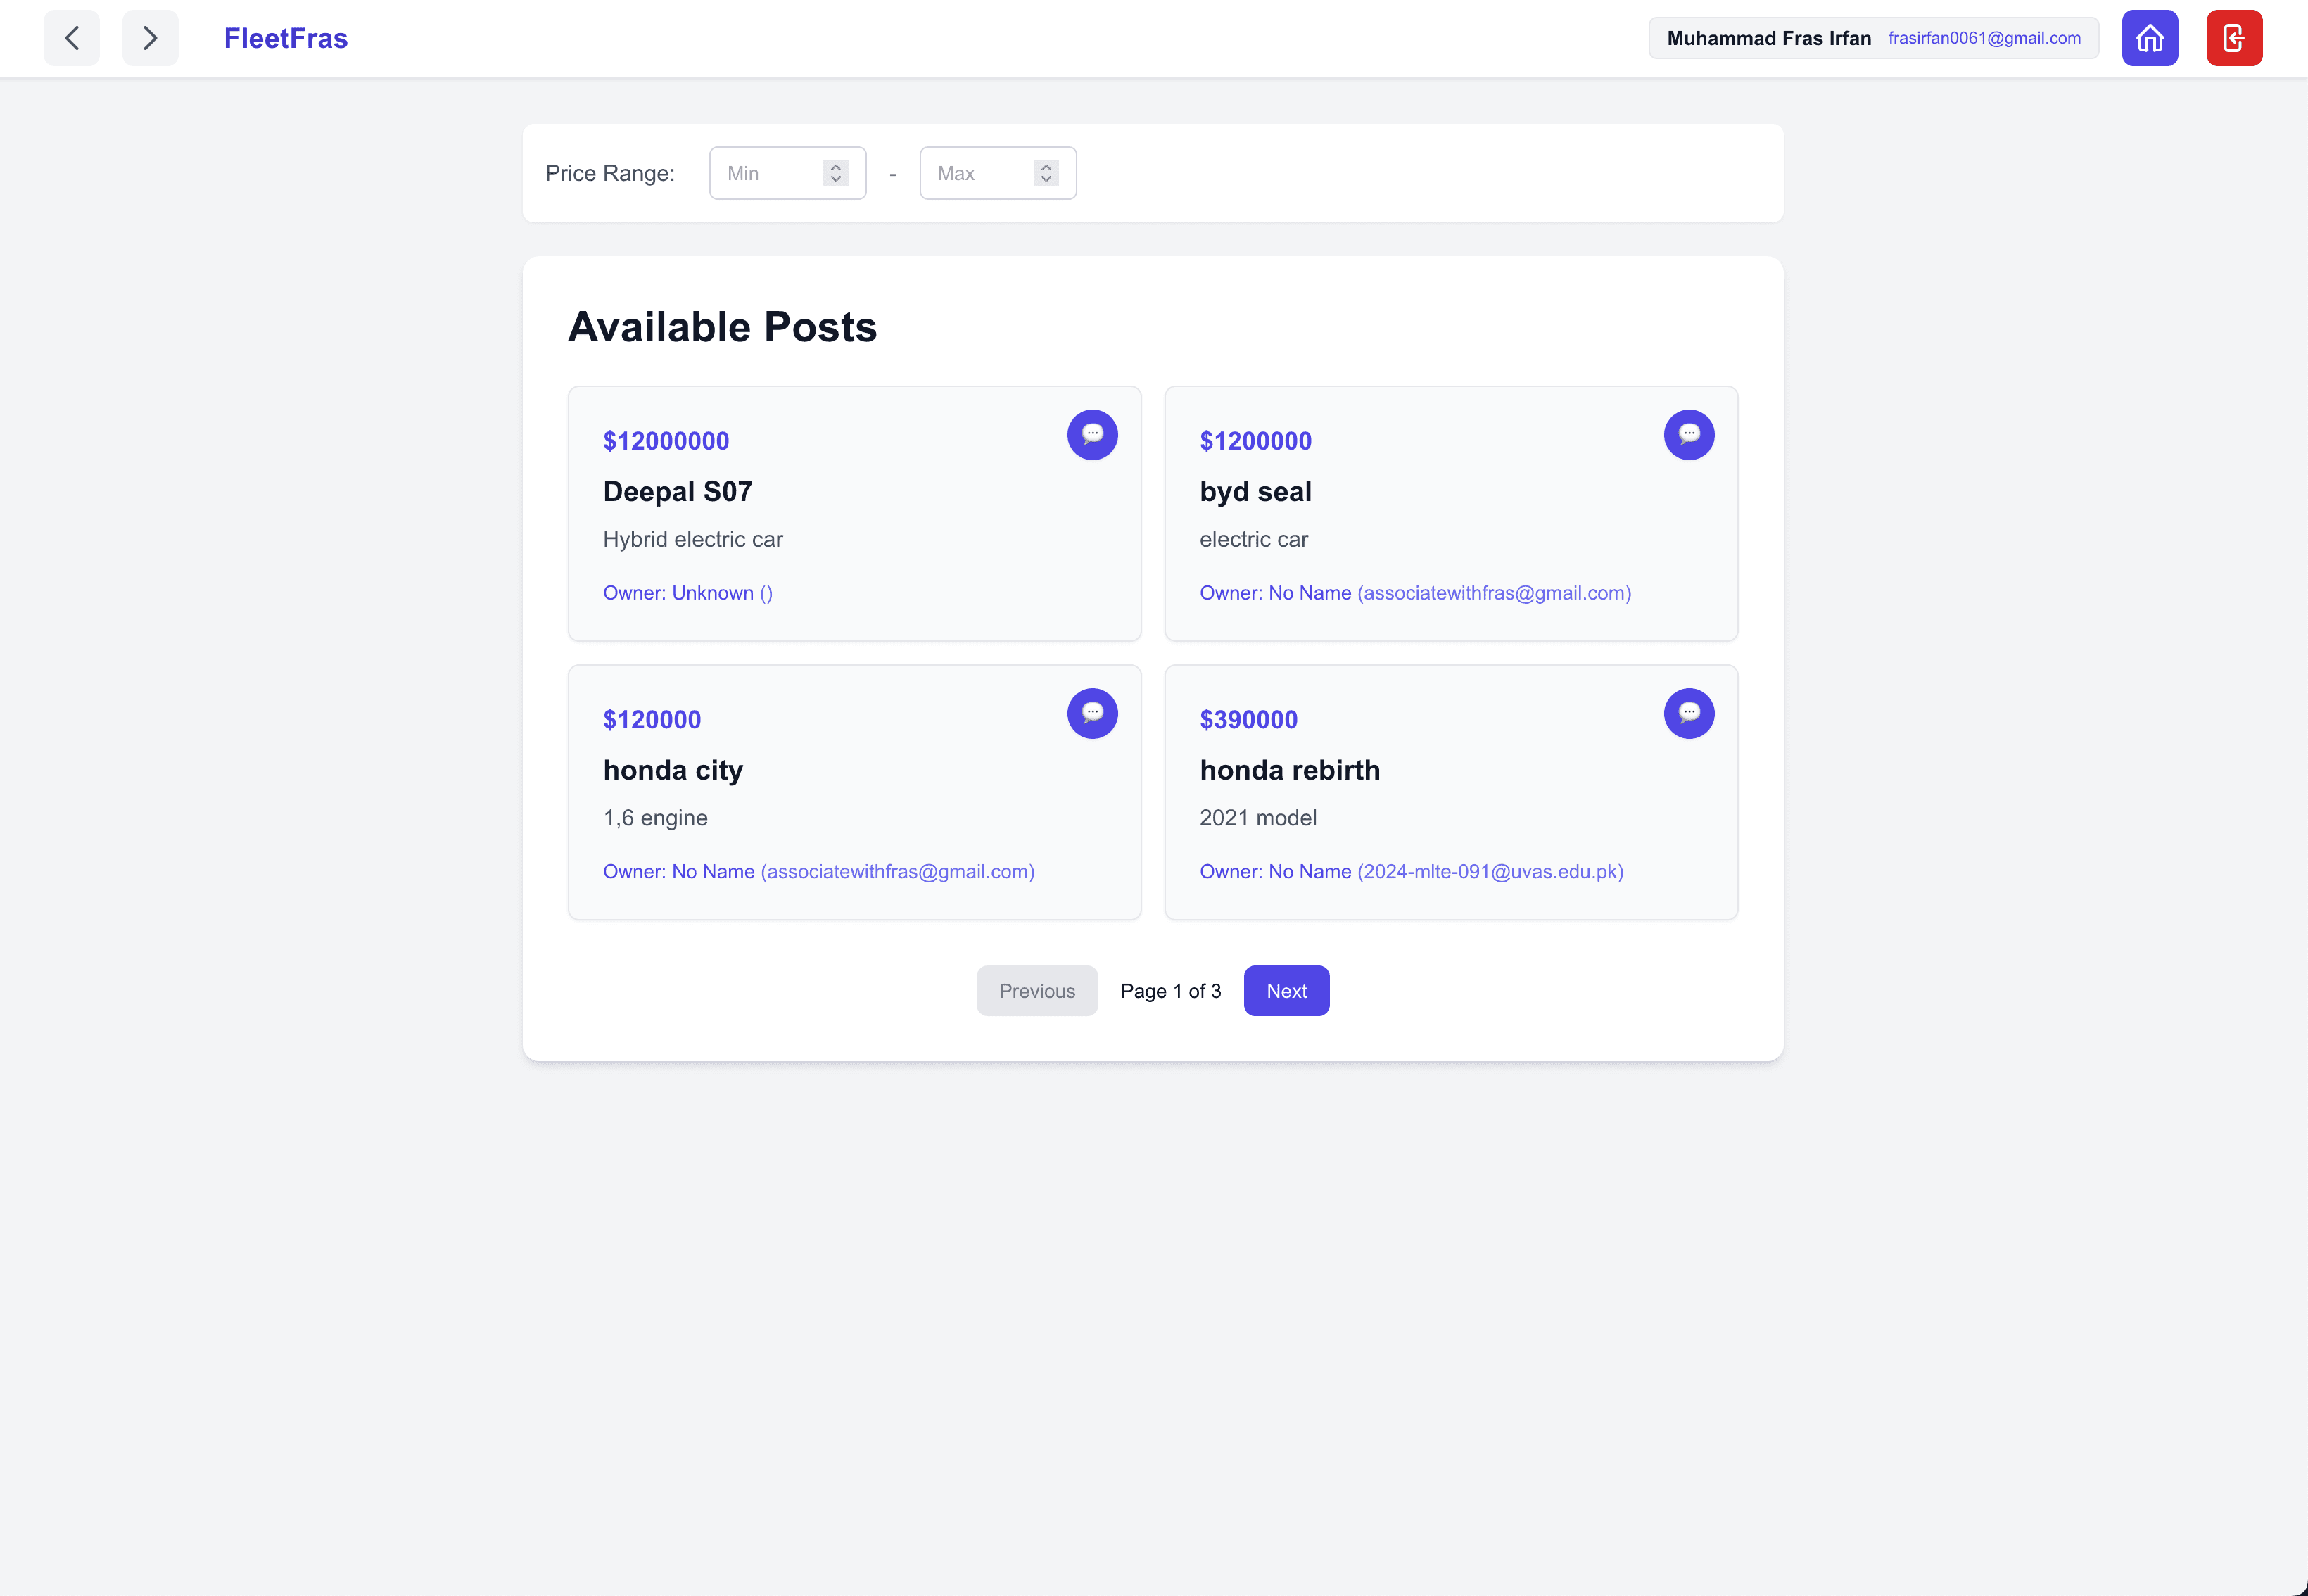Click the Next page button

(x=1286, y=991)
